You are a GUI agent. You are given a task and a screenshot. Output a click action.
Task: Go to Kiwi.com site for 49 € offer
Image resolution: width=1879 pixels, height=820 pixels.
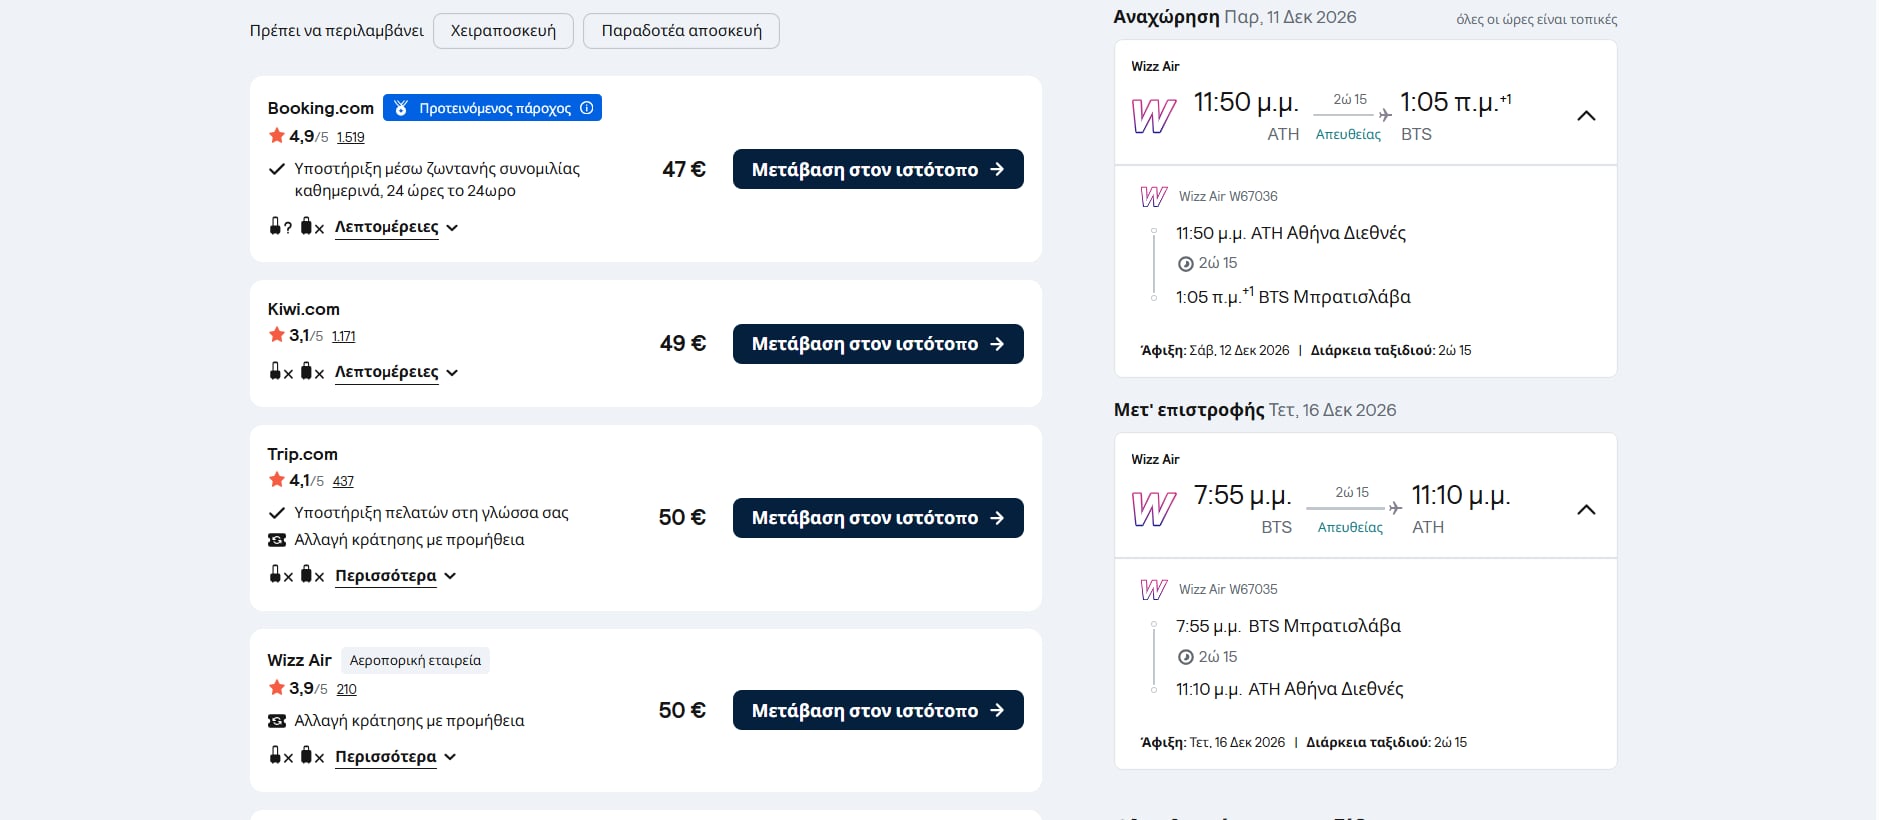pyautogui.click(x=878, y=344)
